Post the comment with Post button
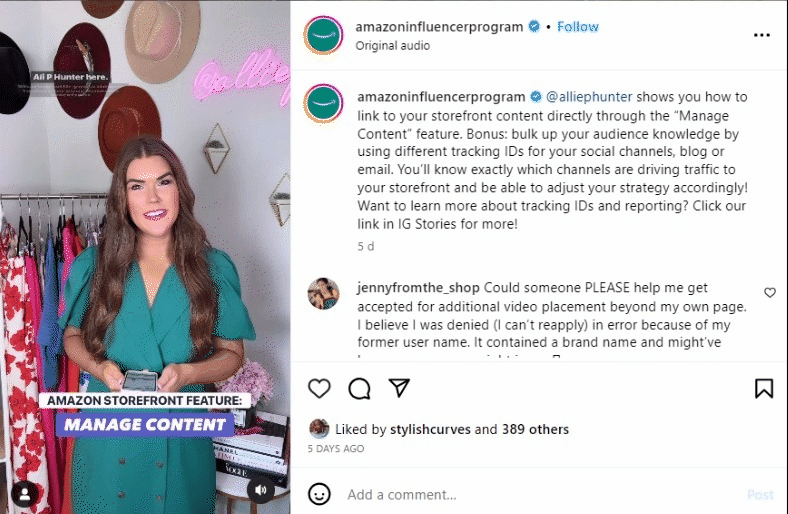788x514 pixels. [760, 495]
